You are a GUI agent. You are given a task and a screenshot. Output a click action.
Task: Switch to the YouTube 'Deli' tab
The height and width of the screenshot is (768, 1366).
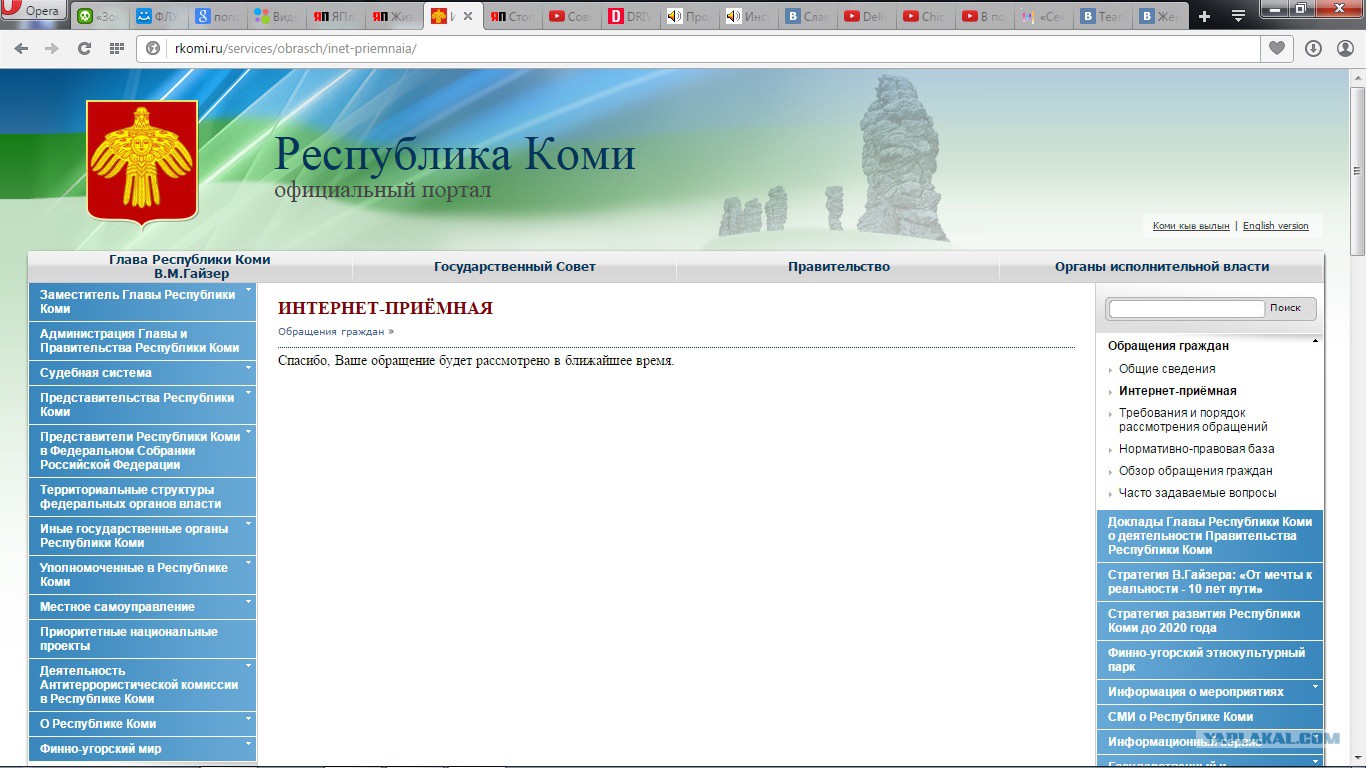coord(865,16)
